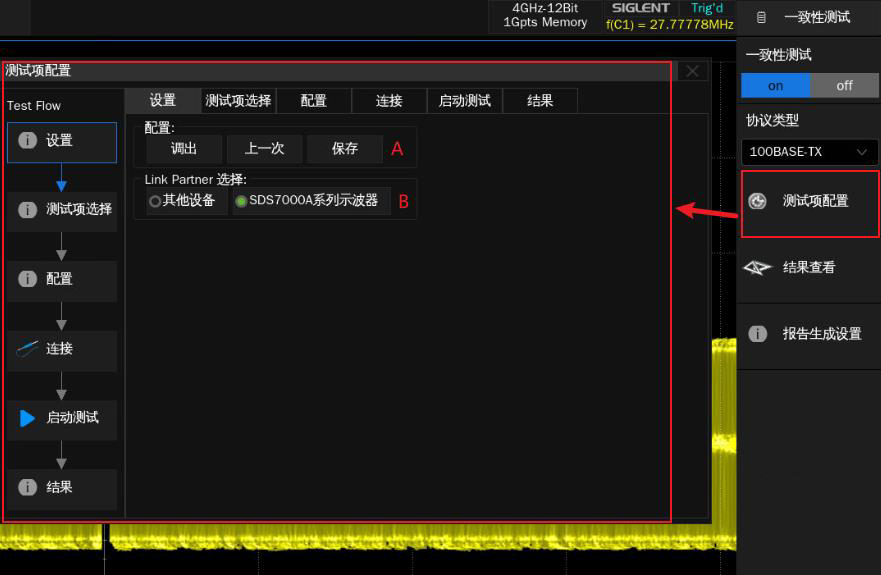Screen dimensions: 881x575
Task: Open the 结果 step in Test Flow
Action: coord(62,487)
